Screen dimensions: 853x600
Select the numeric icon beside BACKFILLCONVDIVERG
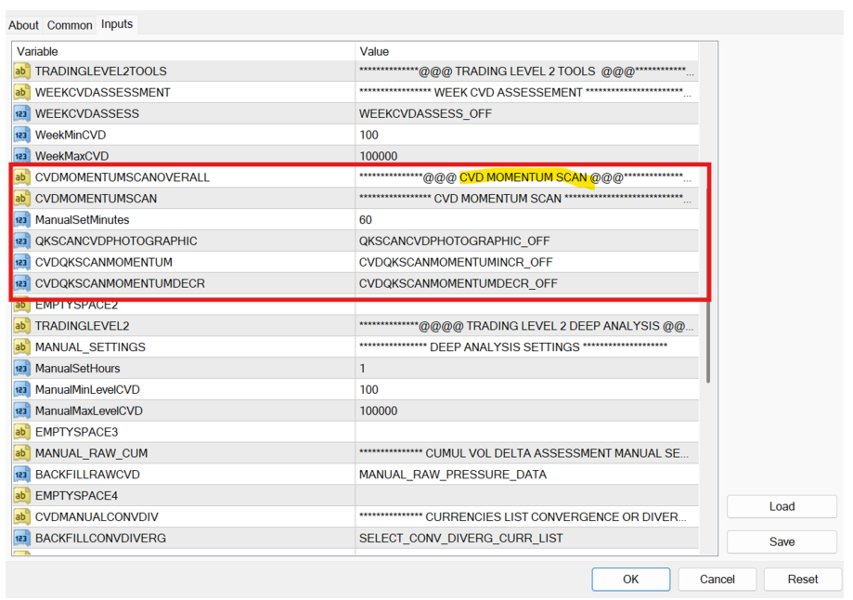click(x=21, y=538)
